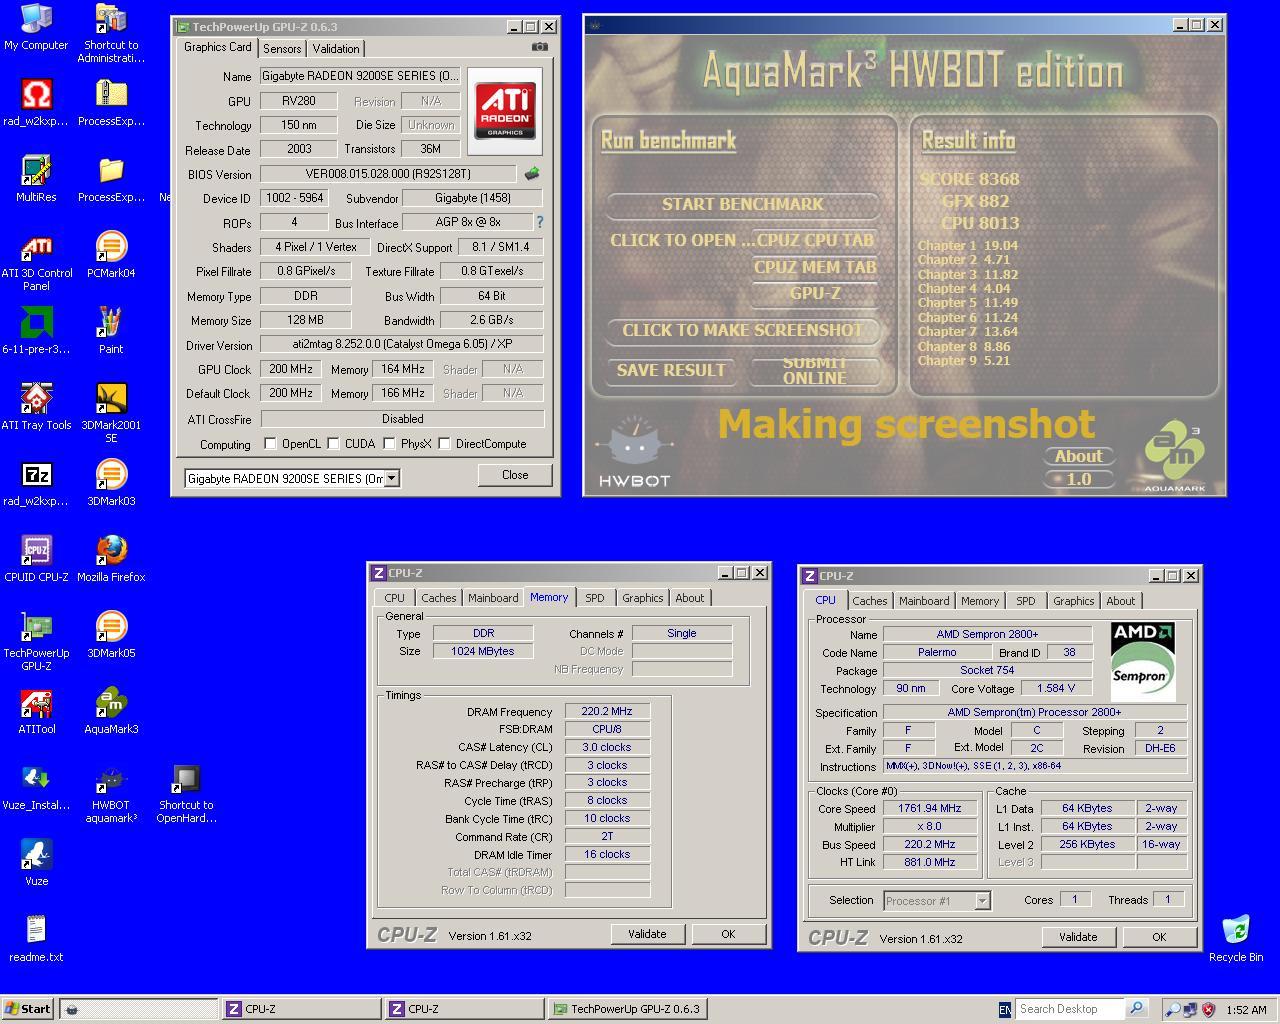Open the Windows Start menu
The image size is (1280, 1024).
28,1009
